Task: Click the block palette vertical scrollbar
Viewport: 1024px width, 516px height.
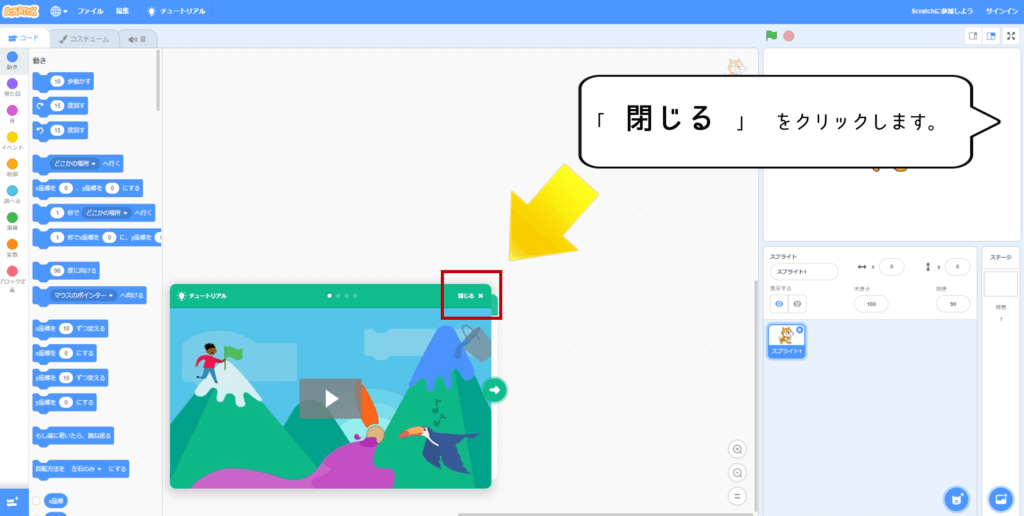Action: tap(157, 80)
